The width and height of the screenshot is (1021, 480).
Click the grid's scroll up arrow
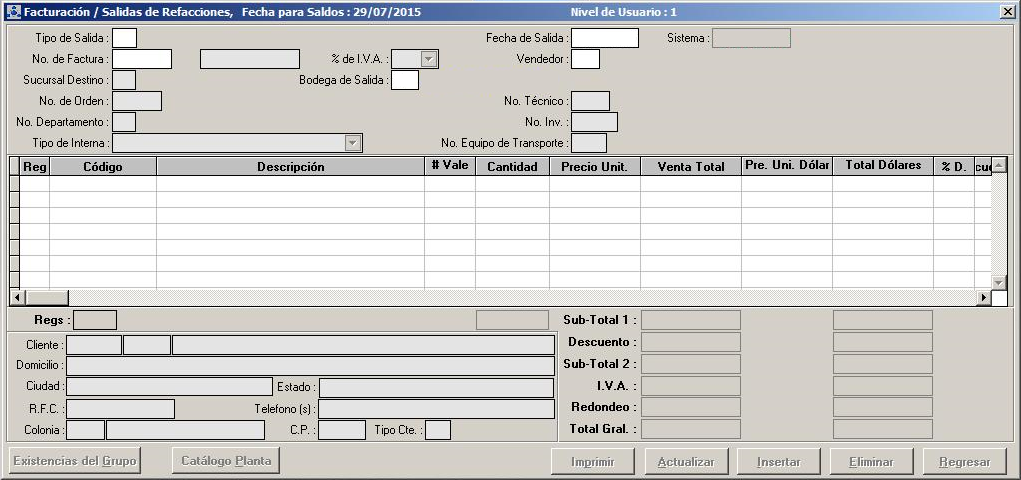998,165
